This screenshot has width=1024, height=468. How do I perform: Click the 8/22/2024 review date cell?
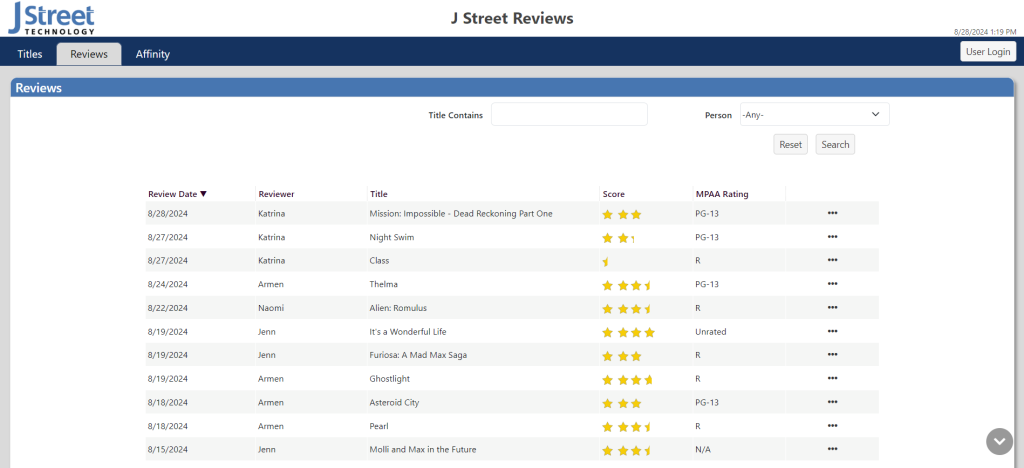[168, 308]
